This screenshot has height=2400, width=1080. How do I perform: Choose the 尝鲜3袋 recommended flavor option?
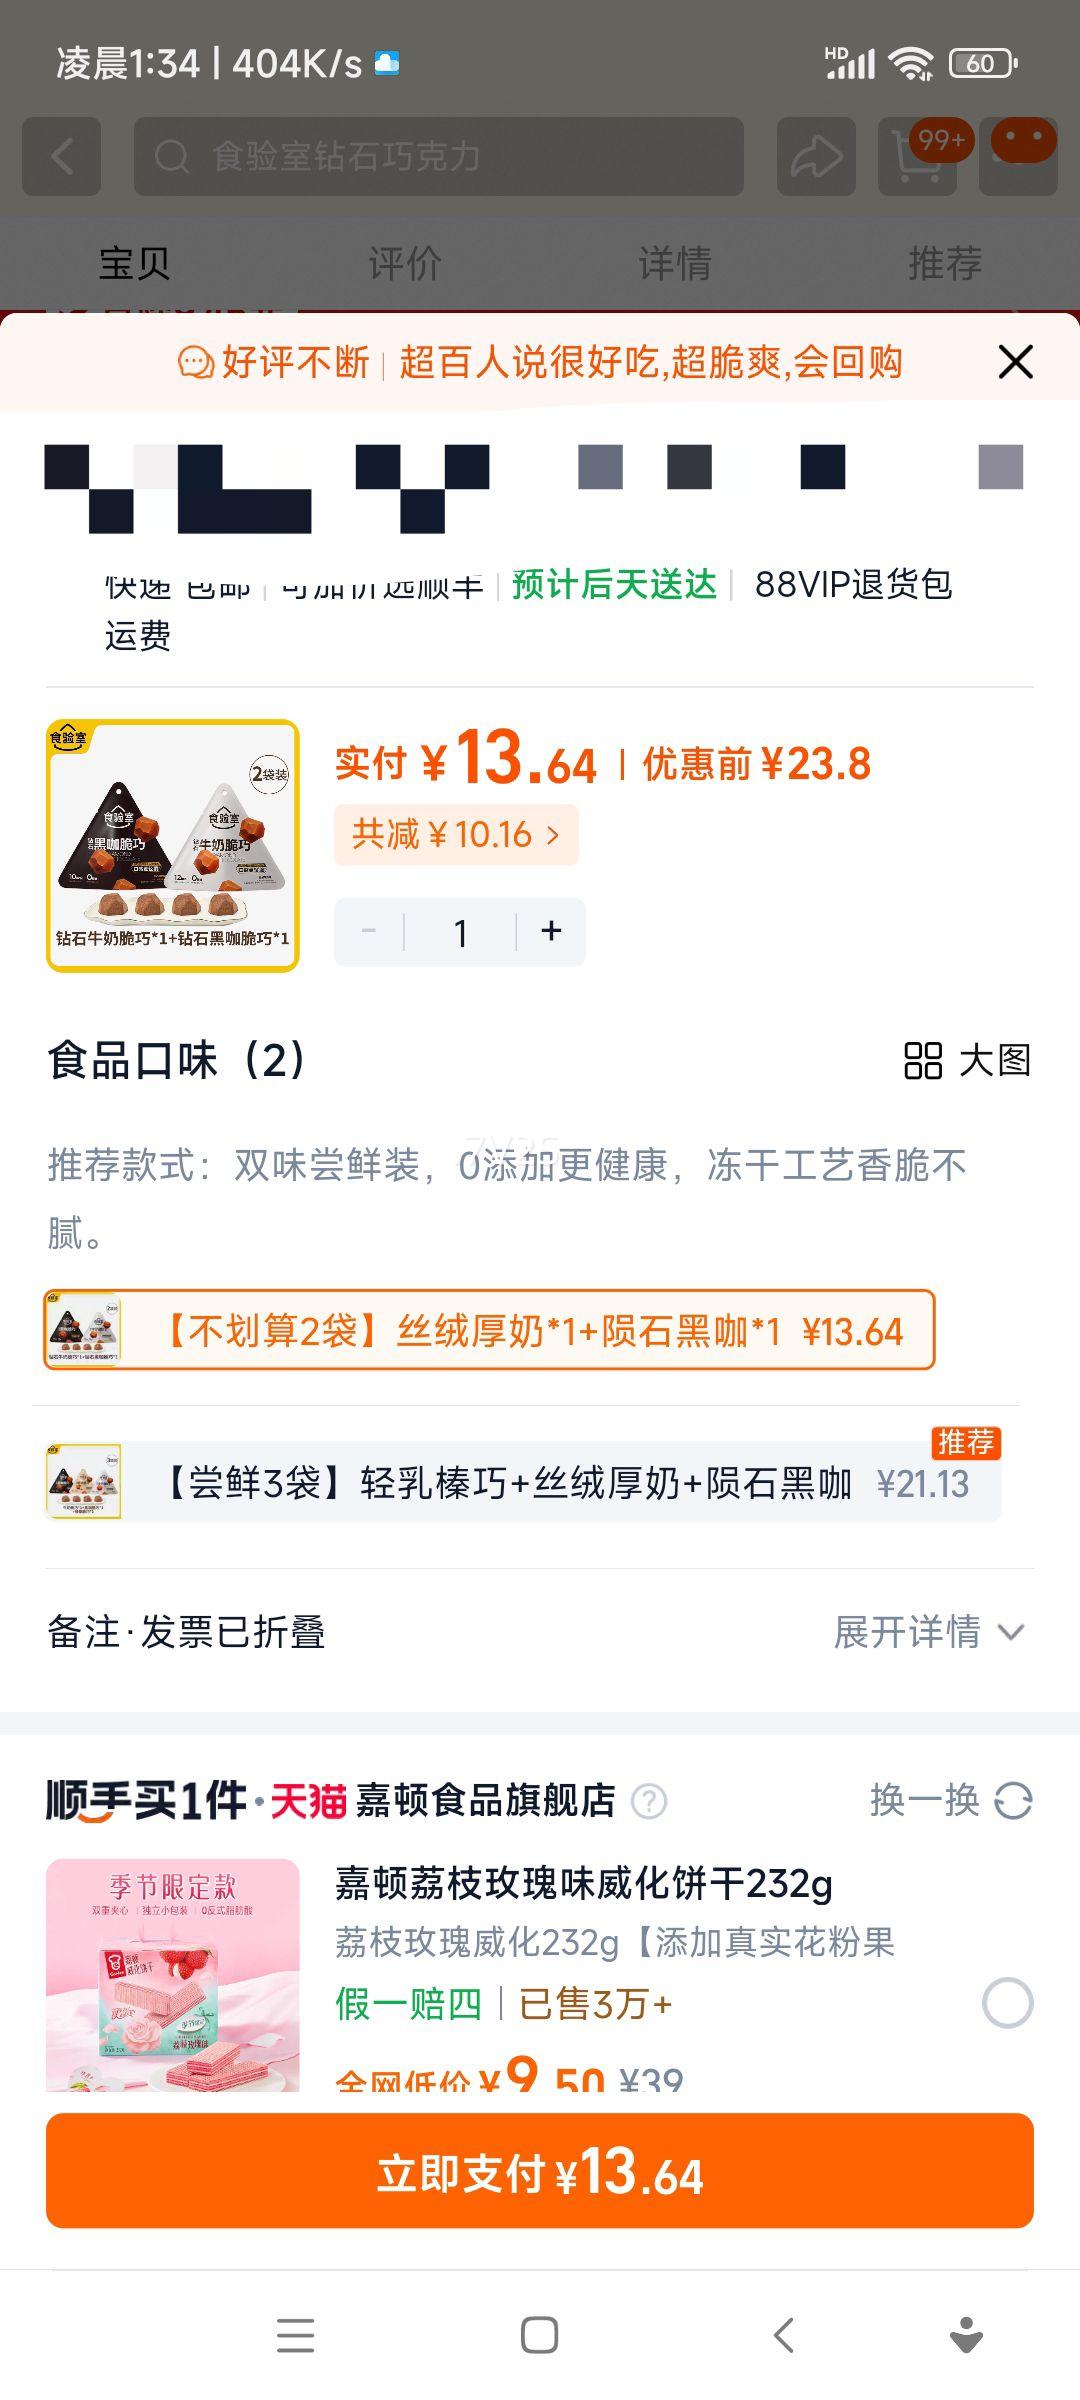[x=523, y=1482]
